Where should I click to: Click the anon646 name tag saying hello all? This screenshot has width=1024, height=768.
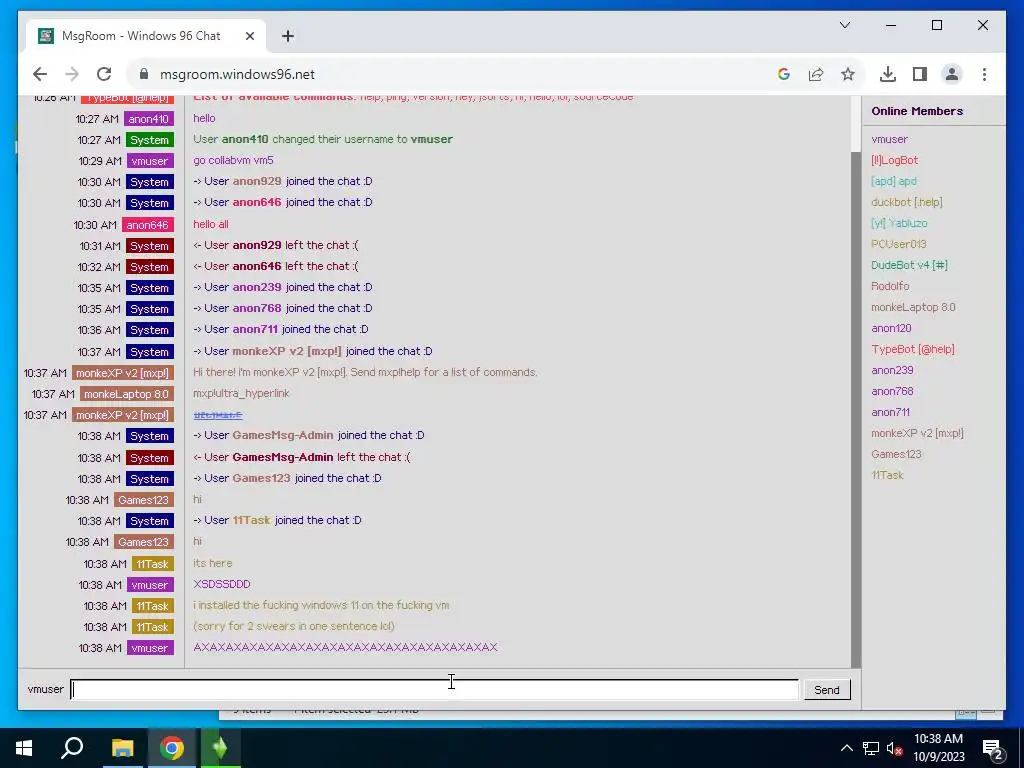148,225
